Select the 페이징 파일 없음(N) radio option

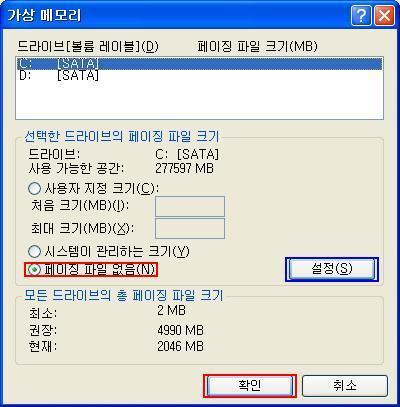pos(34,269)
